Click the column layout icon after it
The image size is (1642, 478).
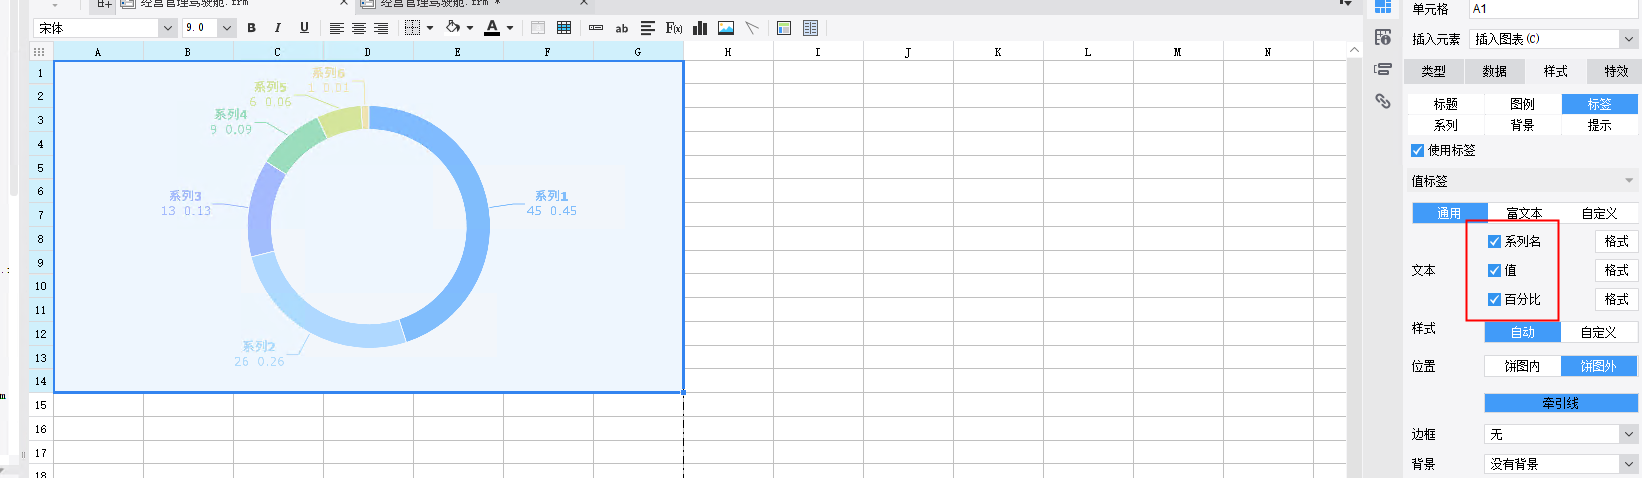[x=811, y=28]
